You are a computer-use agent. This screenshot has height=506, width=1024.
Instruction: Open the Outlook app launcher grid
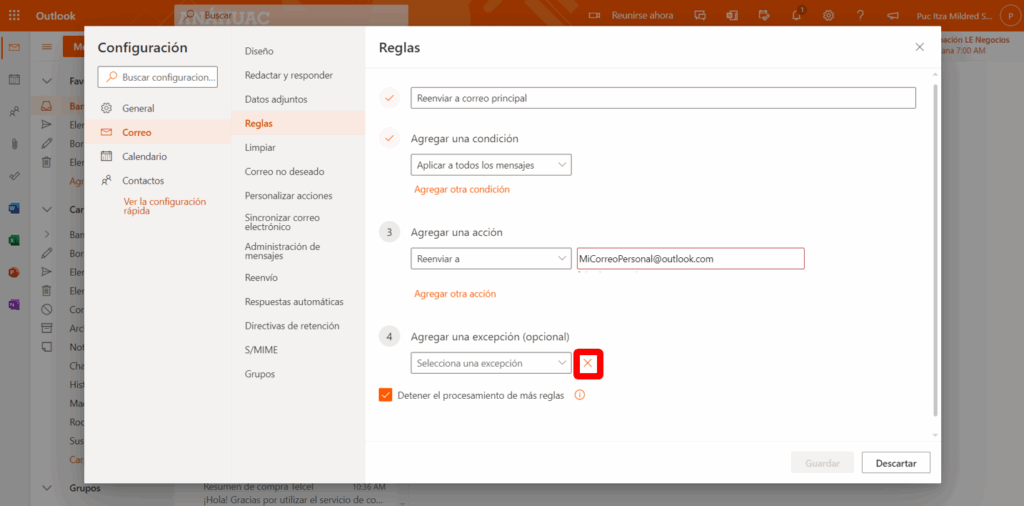(x=14, y=15)
